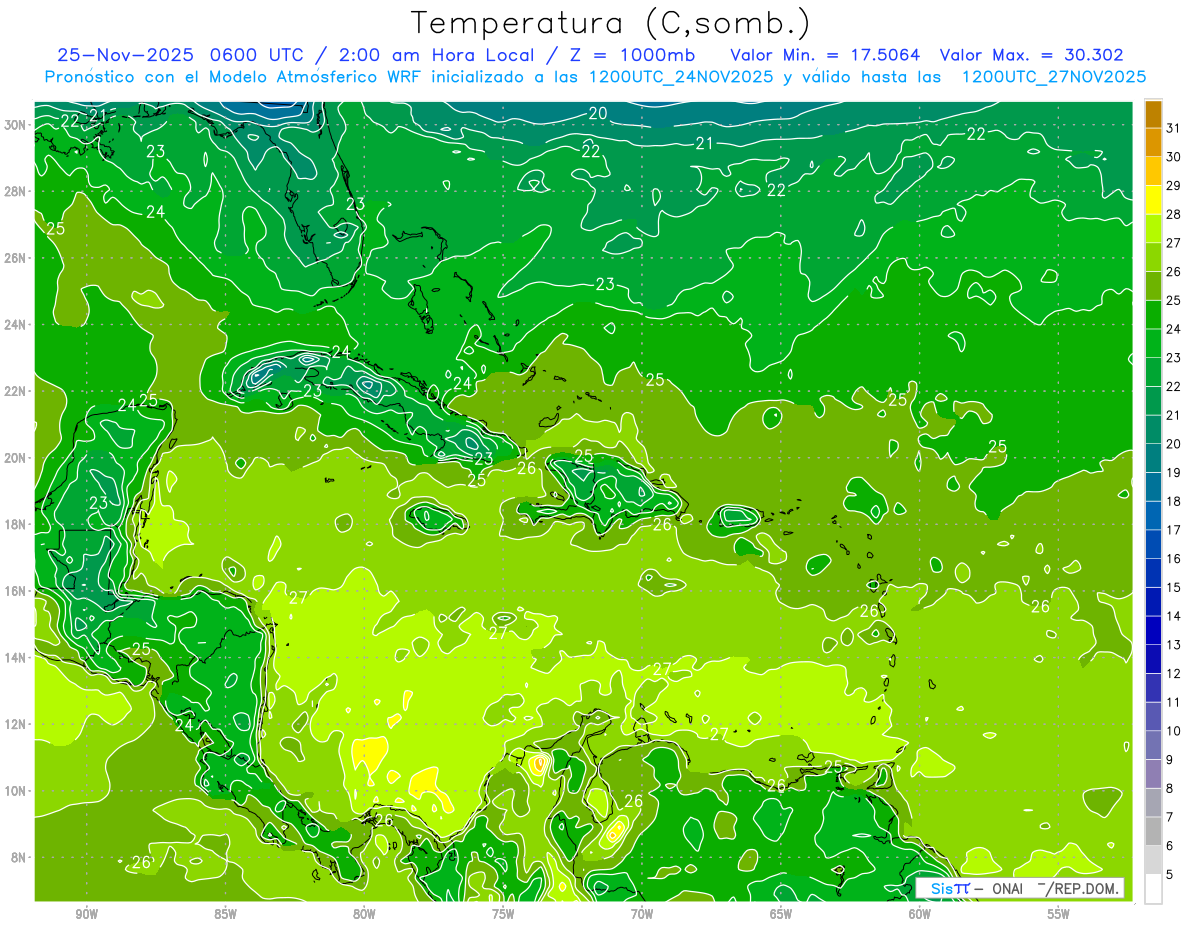
Task: Click the Valor Max. = 30.302 text
Action: (1031, 55)
